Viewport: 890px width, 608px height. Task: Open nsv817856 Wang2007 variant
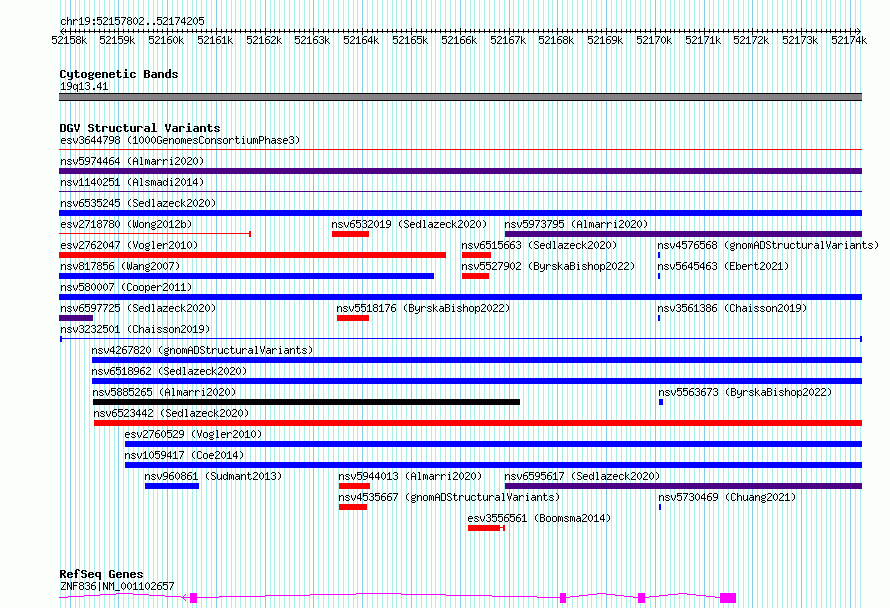pyautogui.click(x=246, y=276)
